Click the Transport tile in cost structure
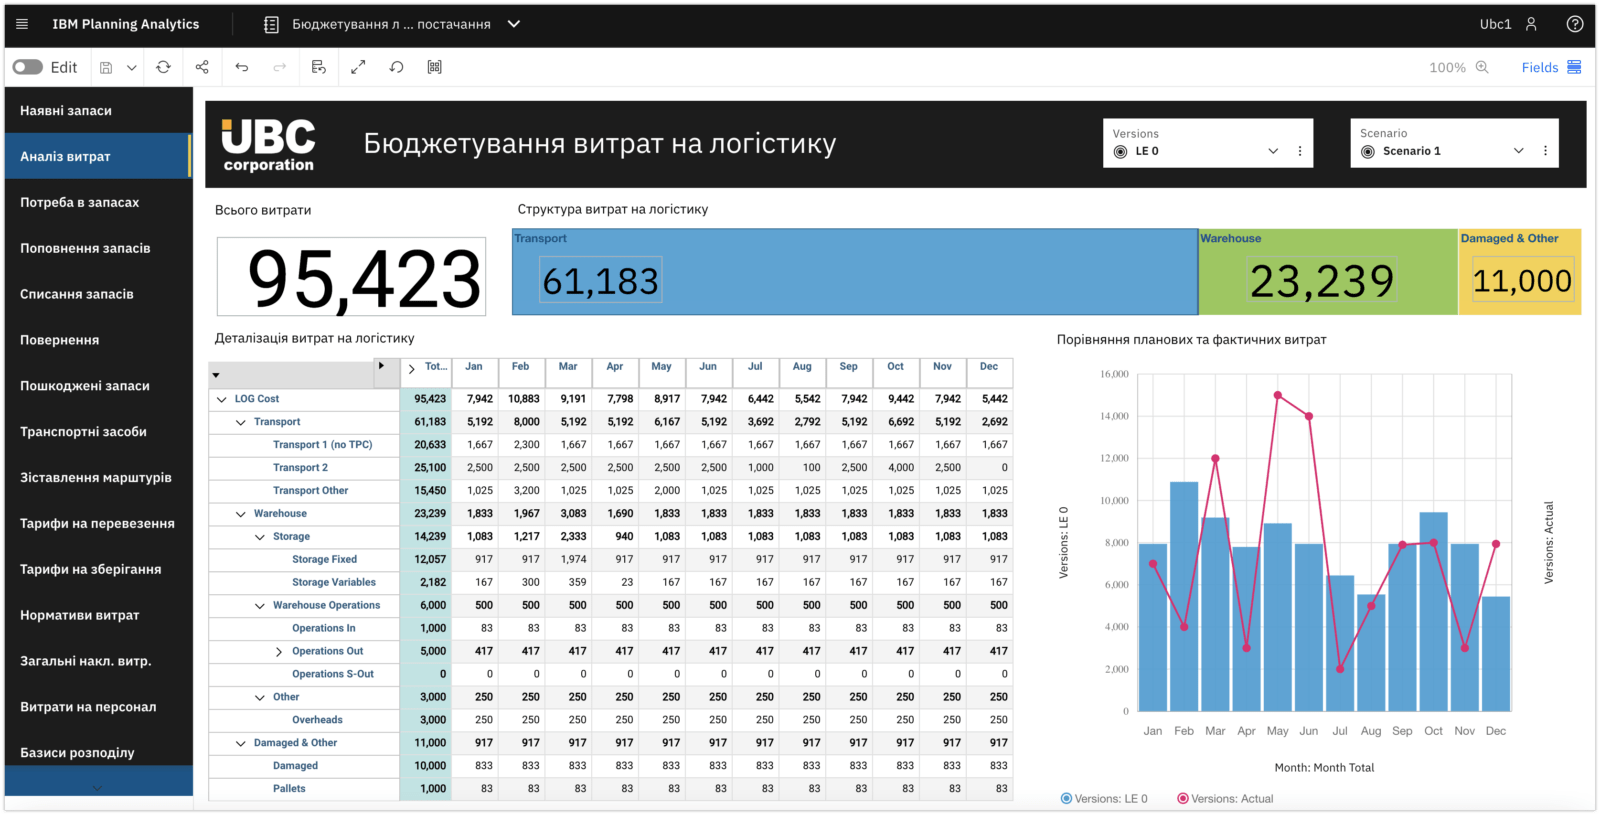 coord(855,272)
